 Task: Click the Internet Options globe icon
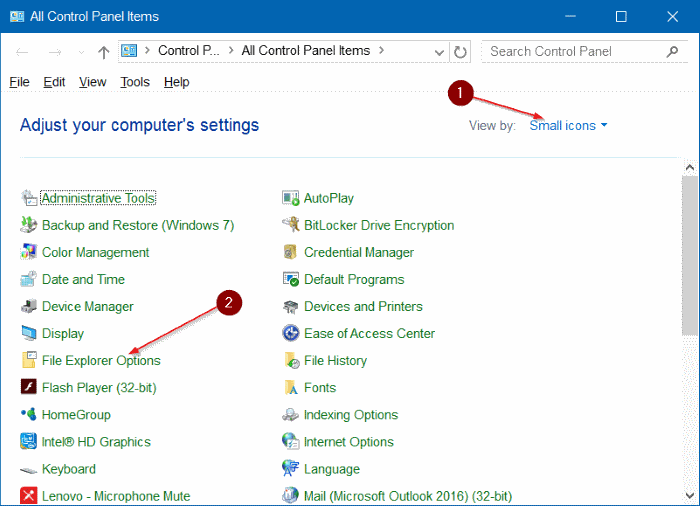pos(291,441)
